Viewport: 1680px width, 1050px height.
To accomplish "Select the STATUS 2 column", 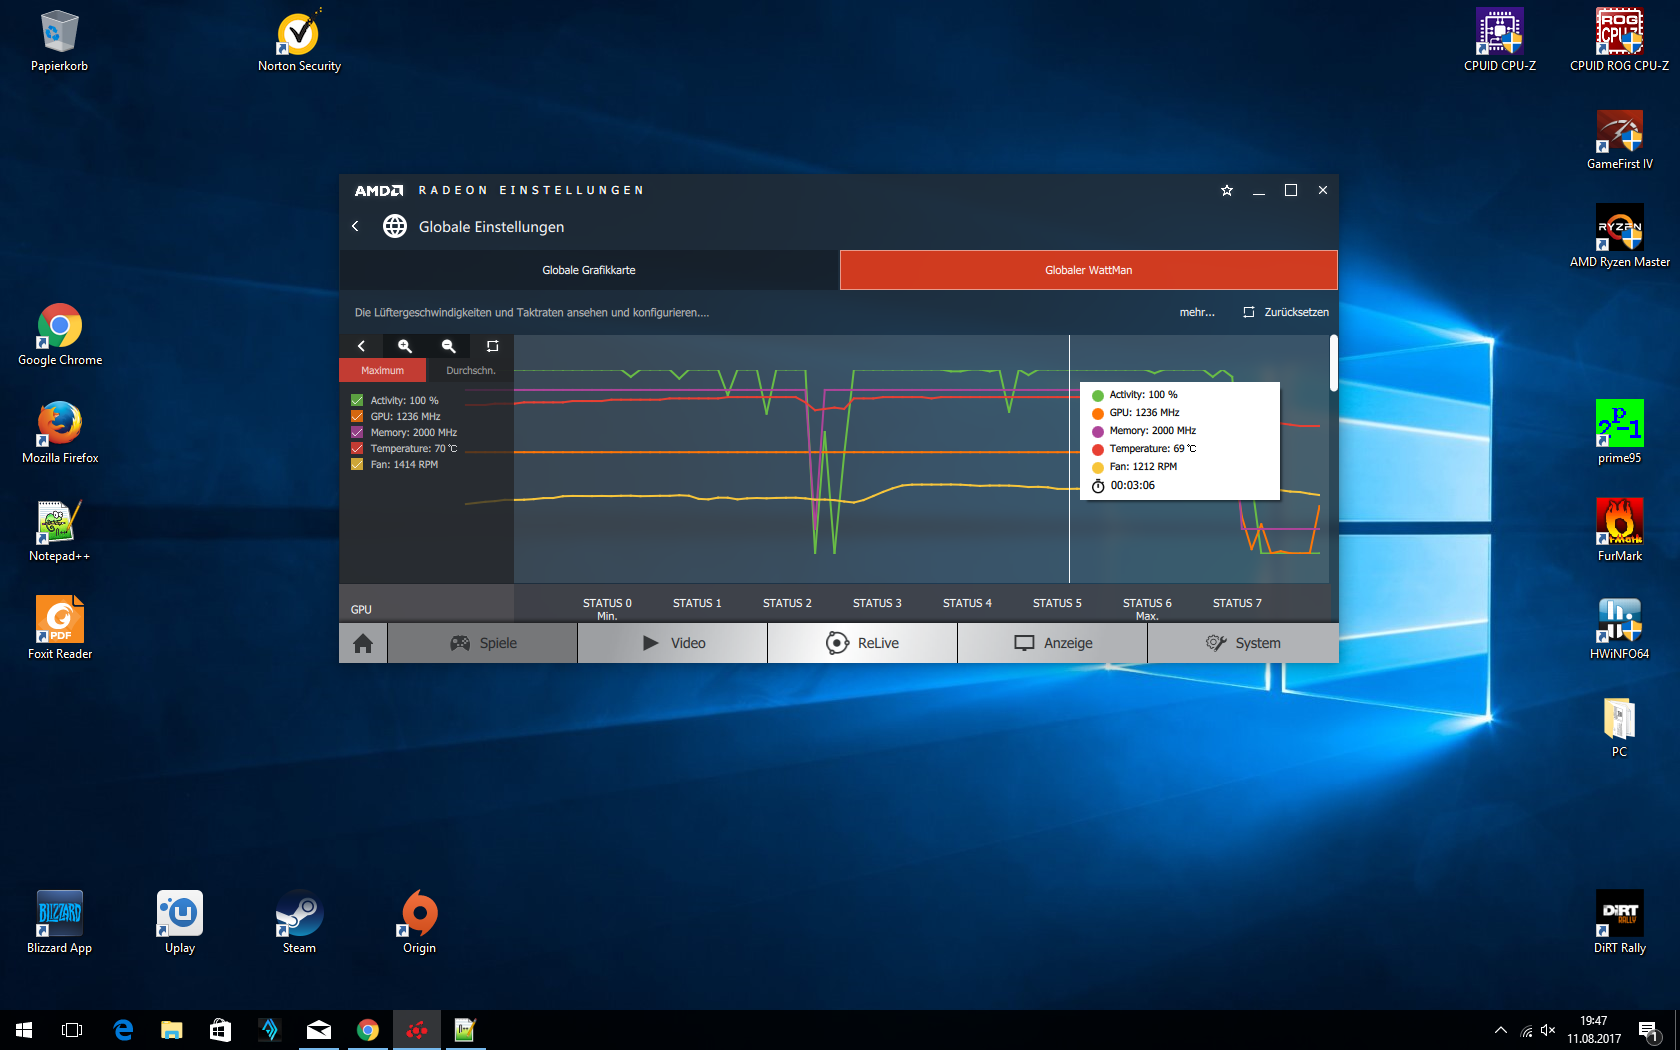I will 787,603.
